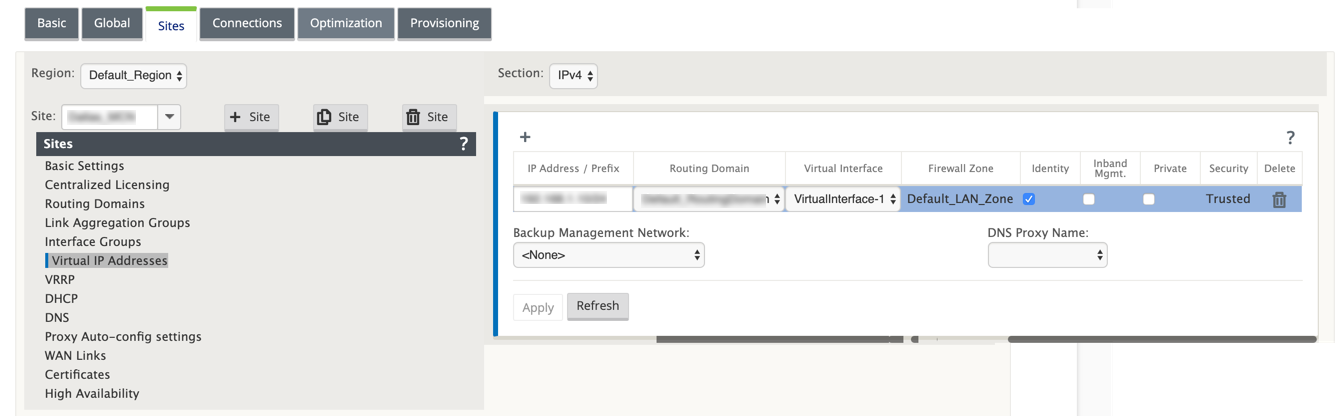Click the add Site button
Image resolution: width=1339 pixels, height=416 pixels.
251,117
